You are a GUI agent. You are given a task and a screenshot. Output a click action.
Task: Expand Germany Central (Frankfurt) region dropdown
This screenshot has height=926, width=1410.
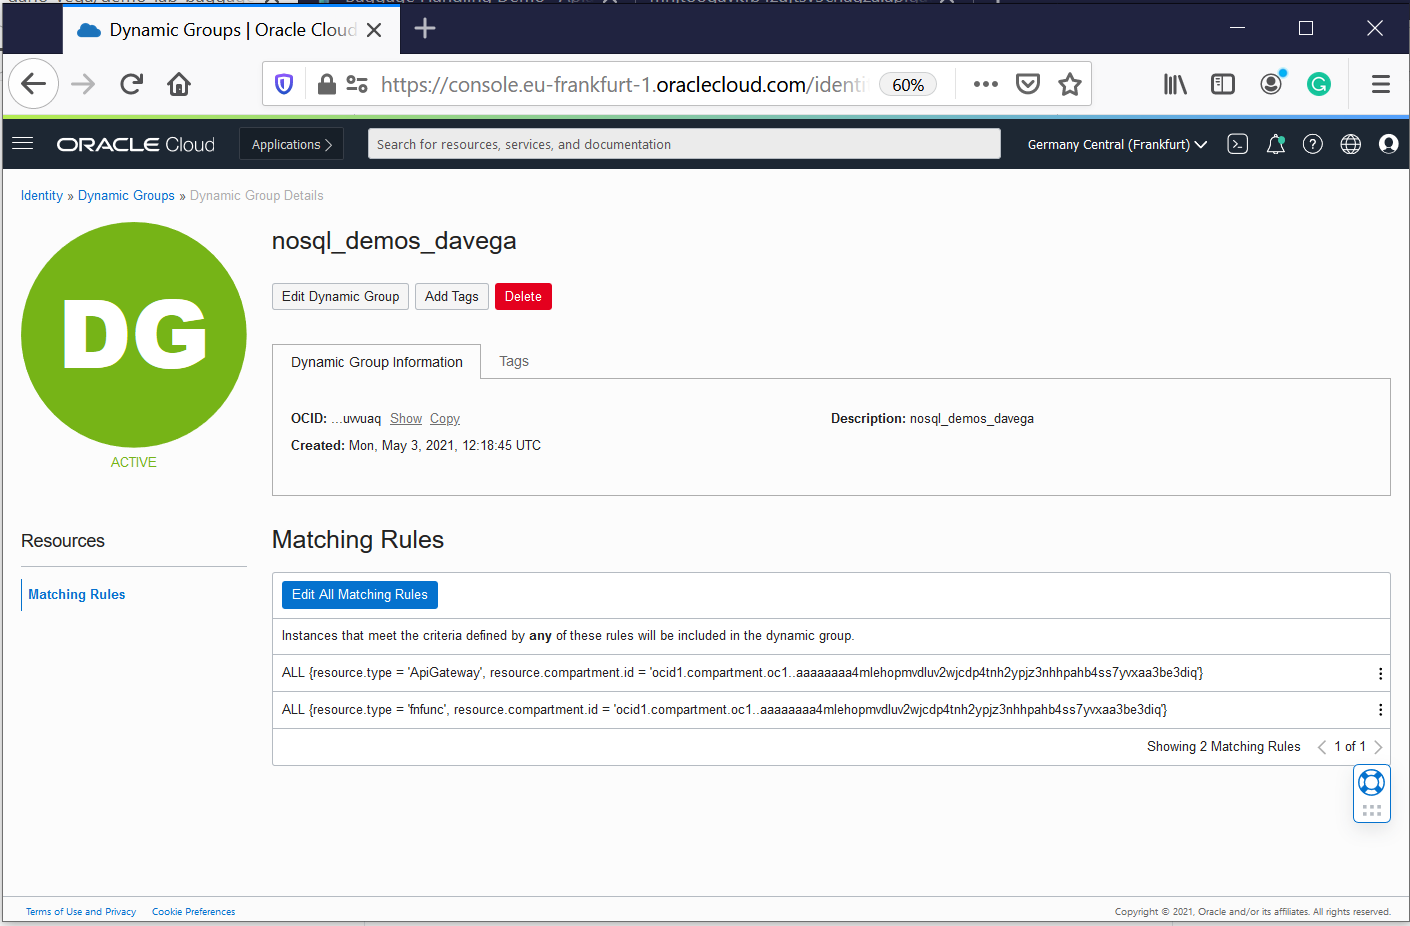tap(1117, 144)
